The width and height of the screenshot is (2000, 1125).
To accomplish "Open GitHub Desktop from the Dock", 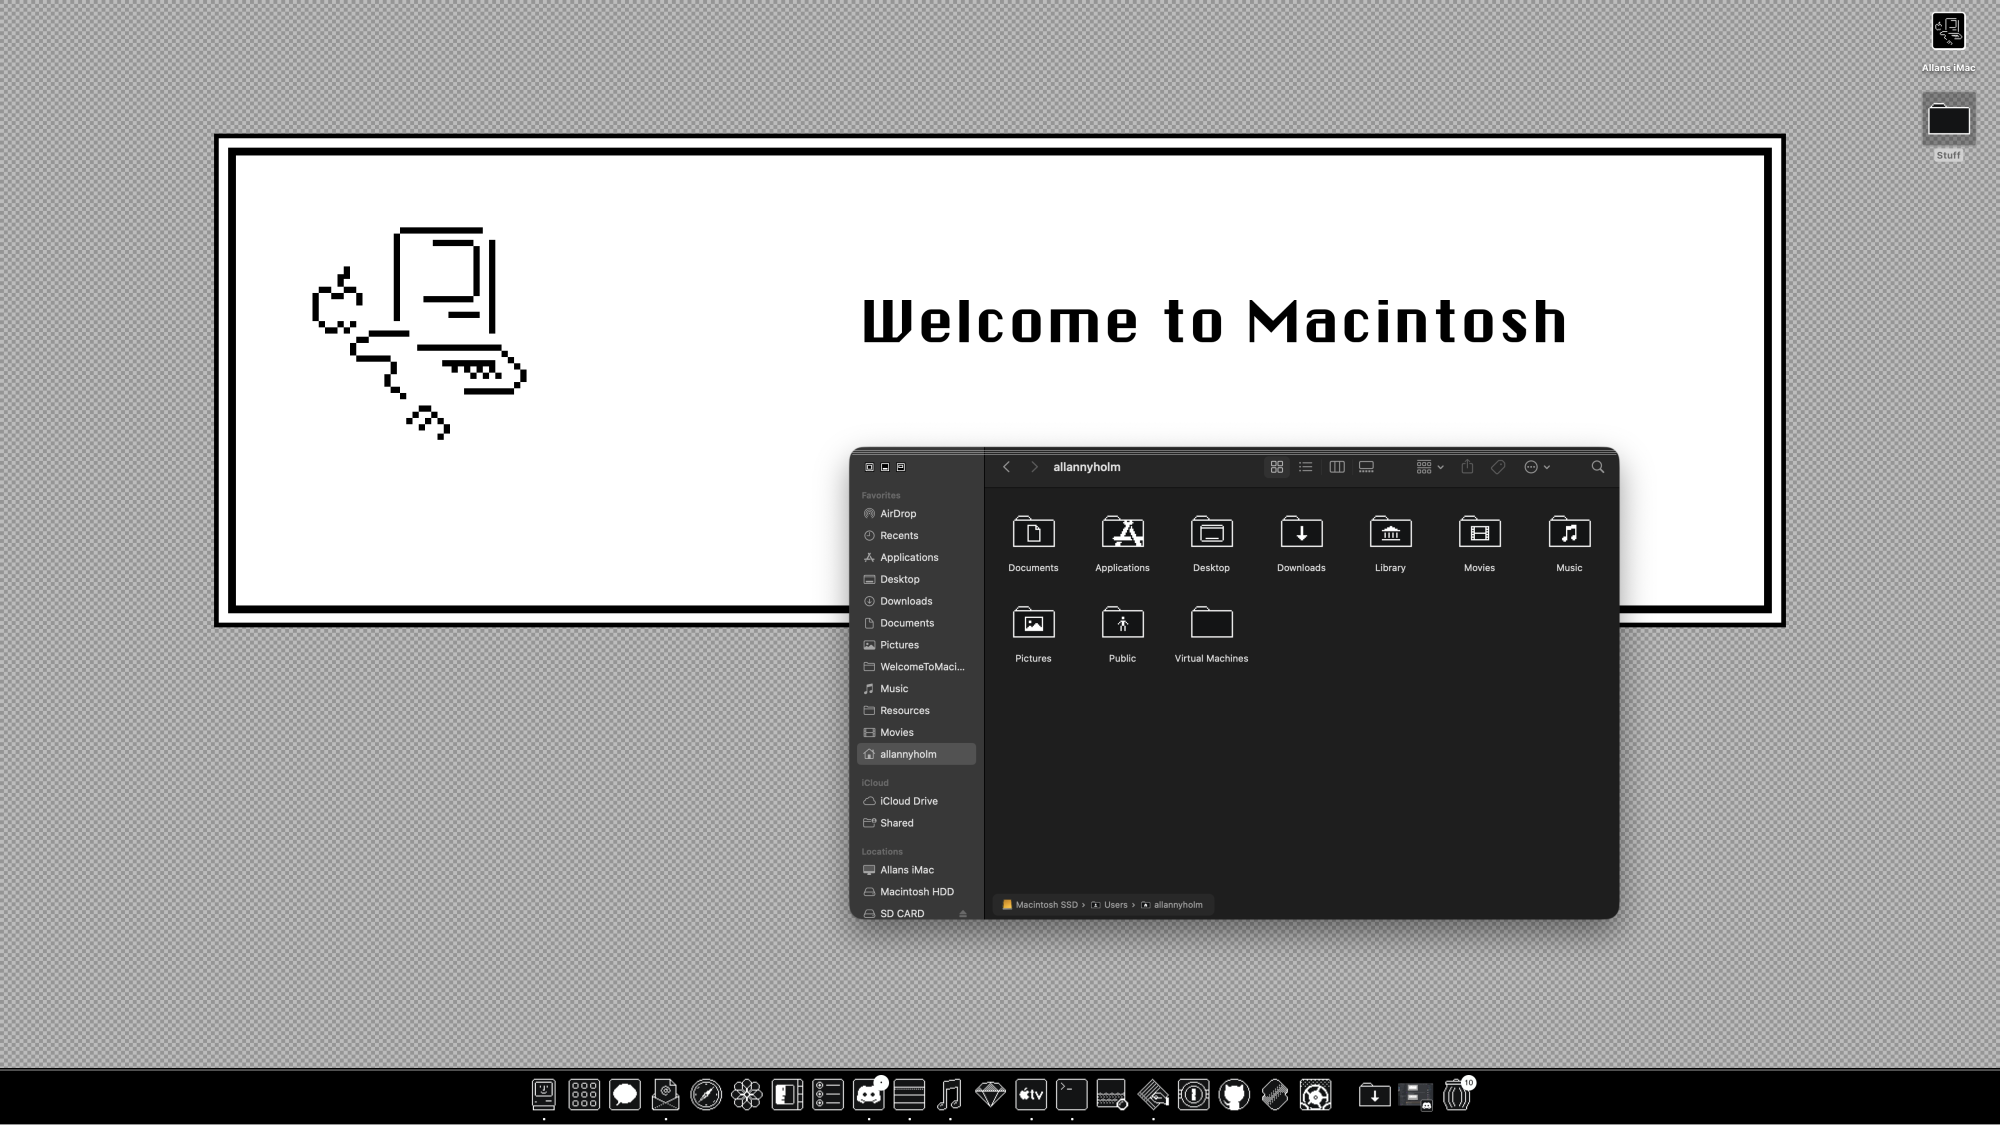I will coord(1234,1095).
